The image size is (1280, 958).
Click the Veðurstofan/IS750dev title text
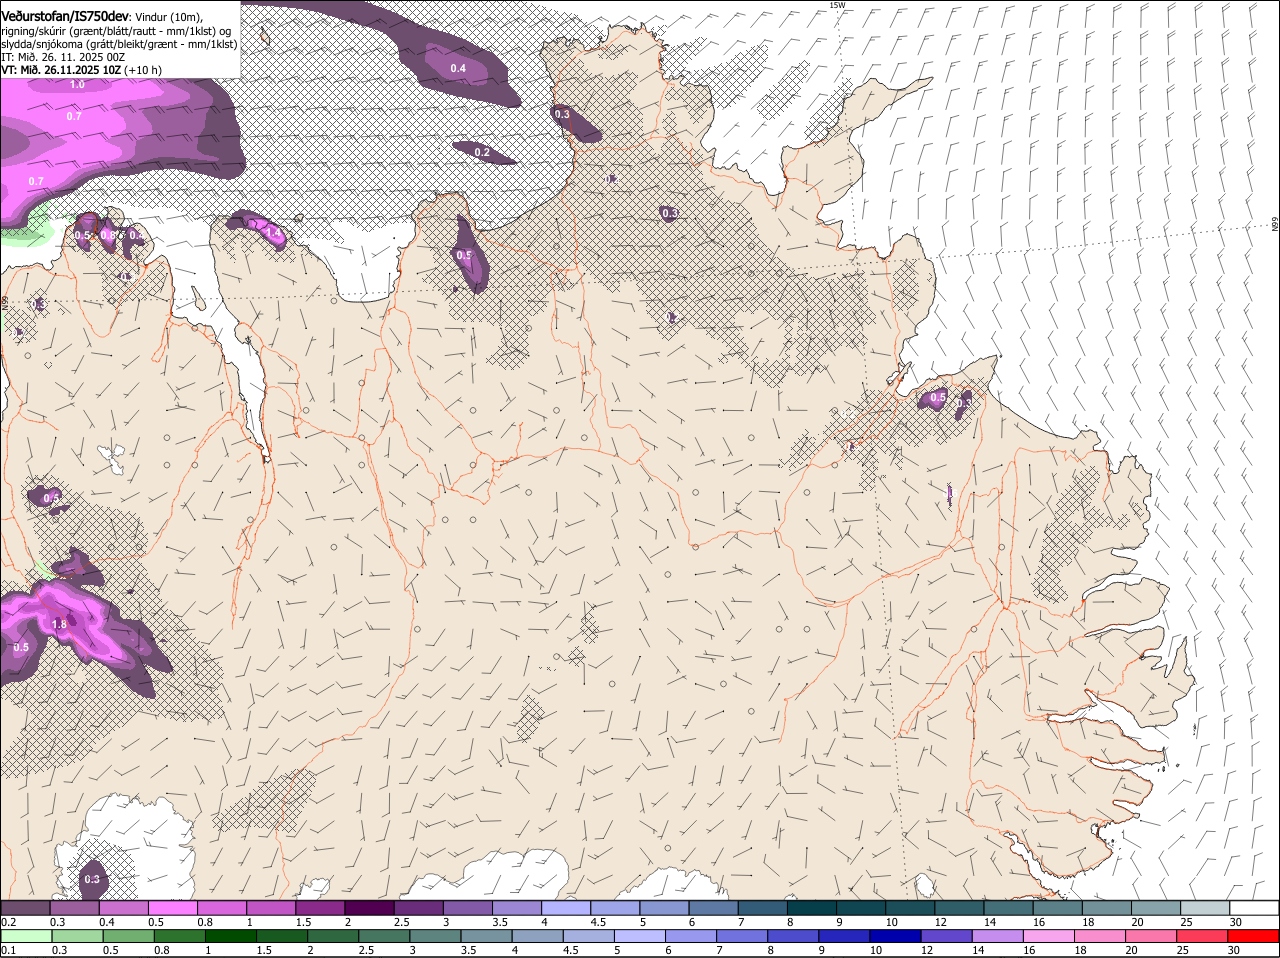pos(65,15)
